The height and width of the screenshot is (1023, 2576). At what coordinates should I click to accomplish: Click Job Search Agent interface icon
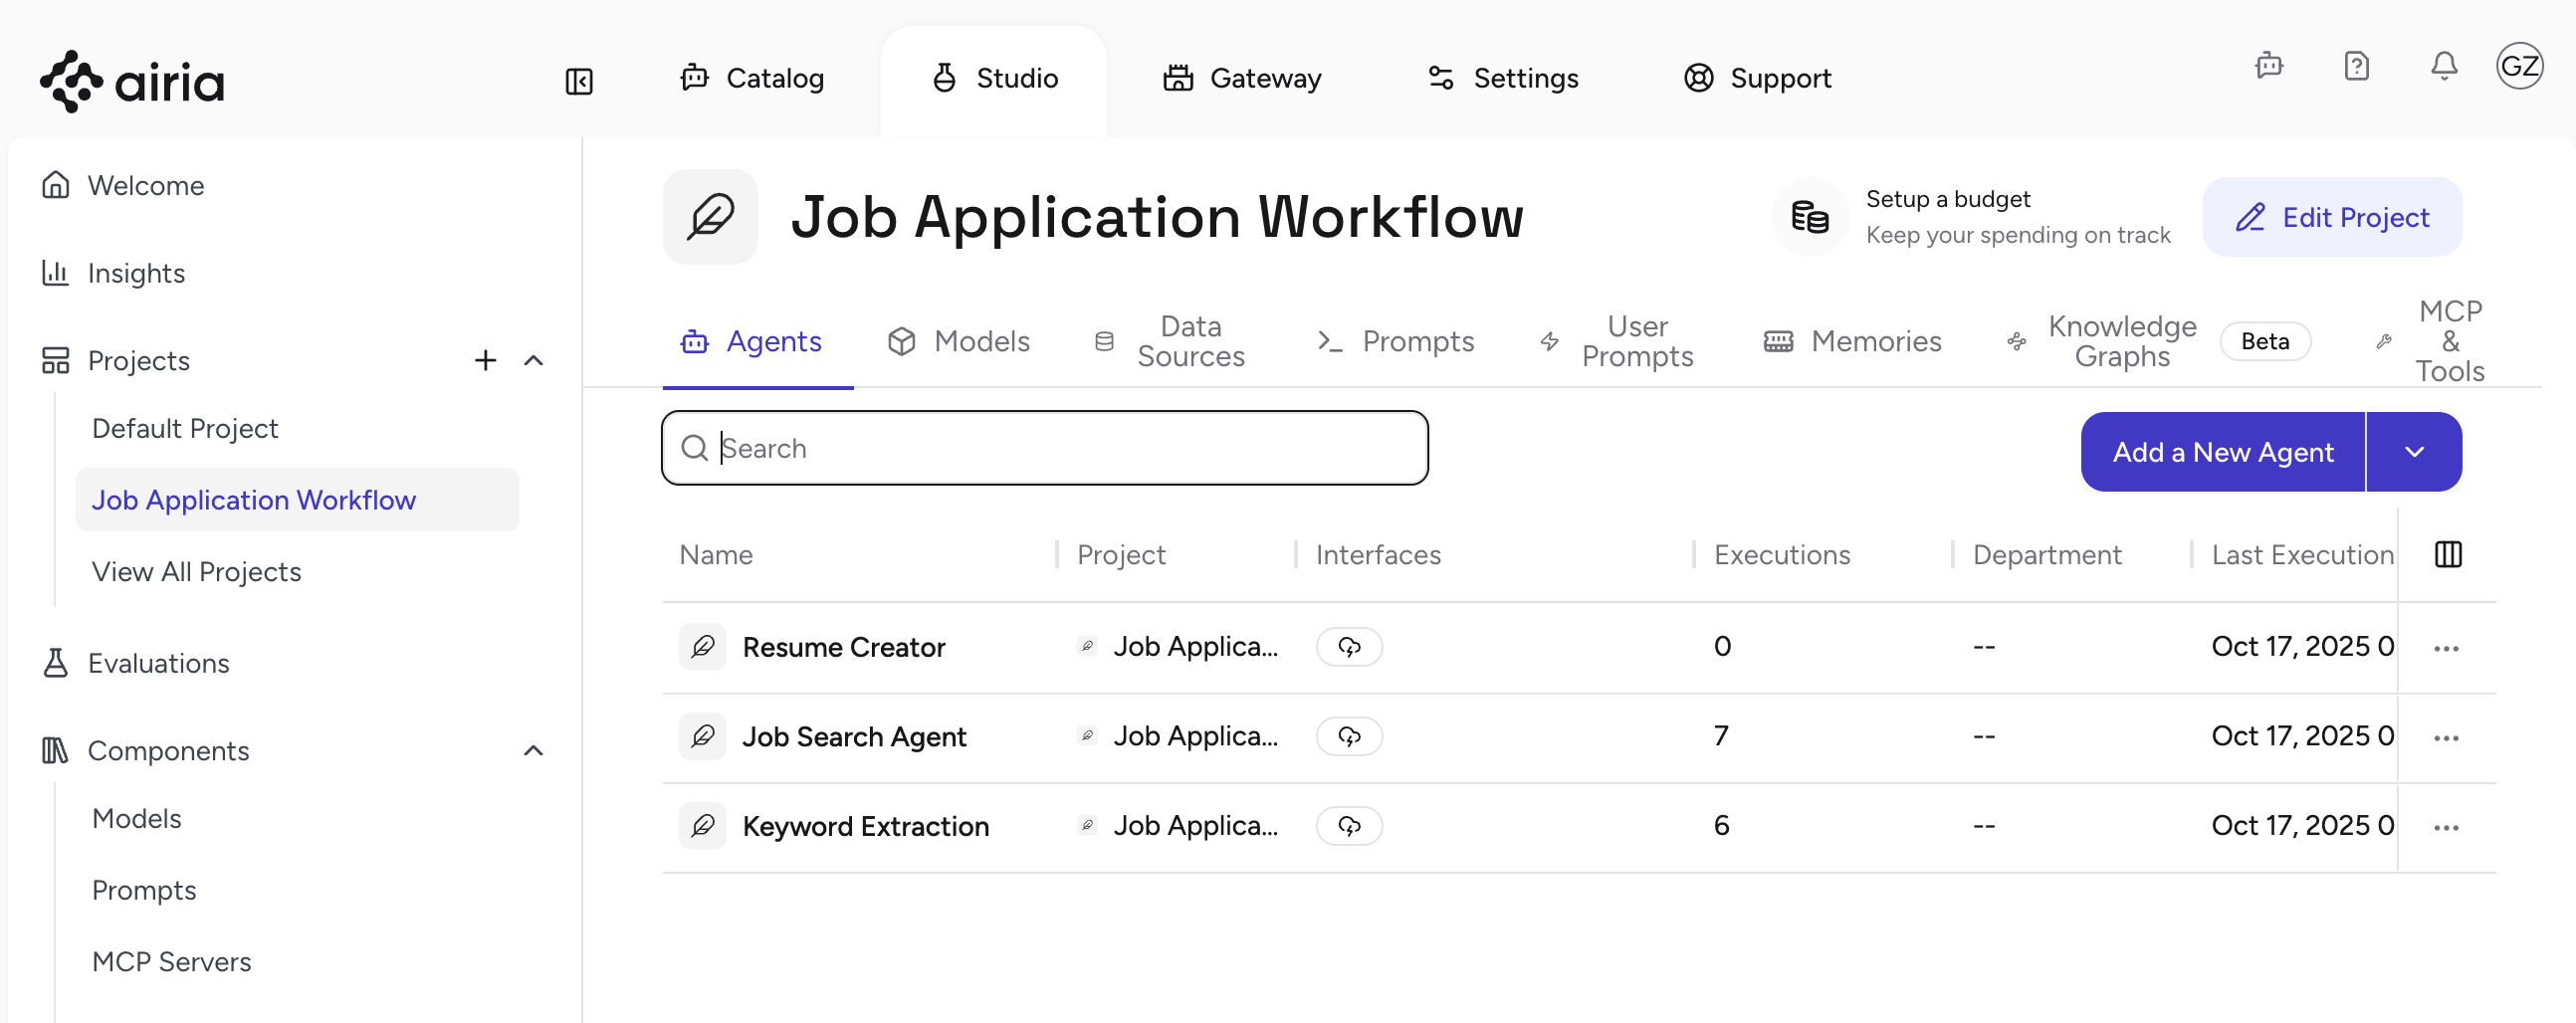click(x=1349, y=737)
